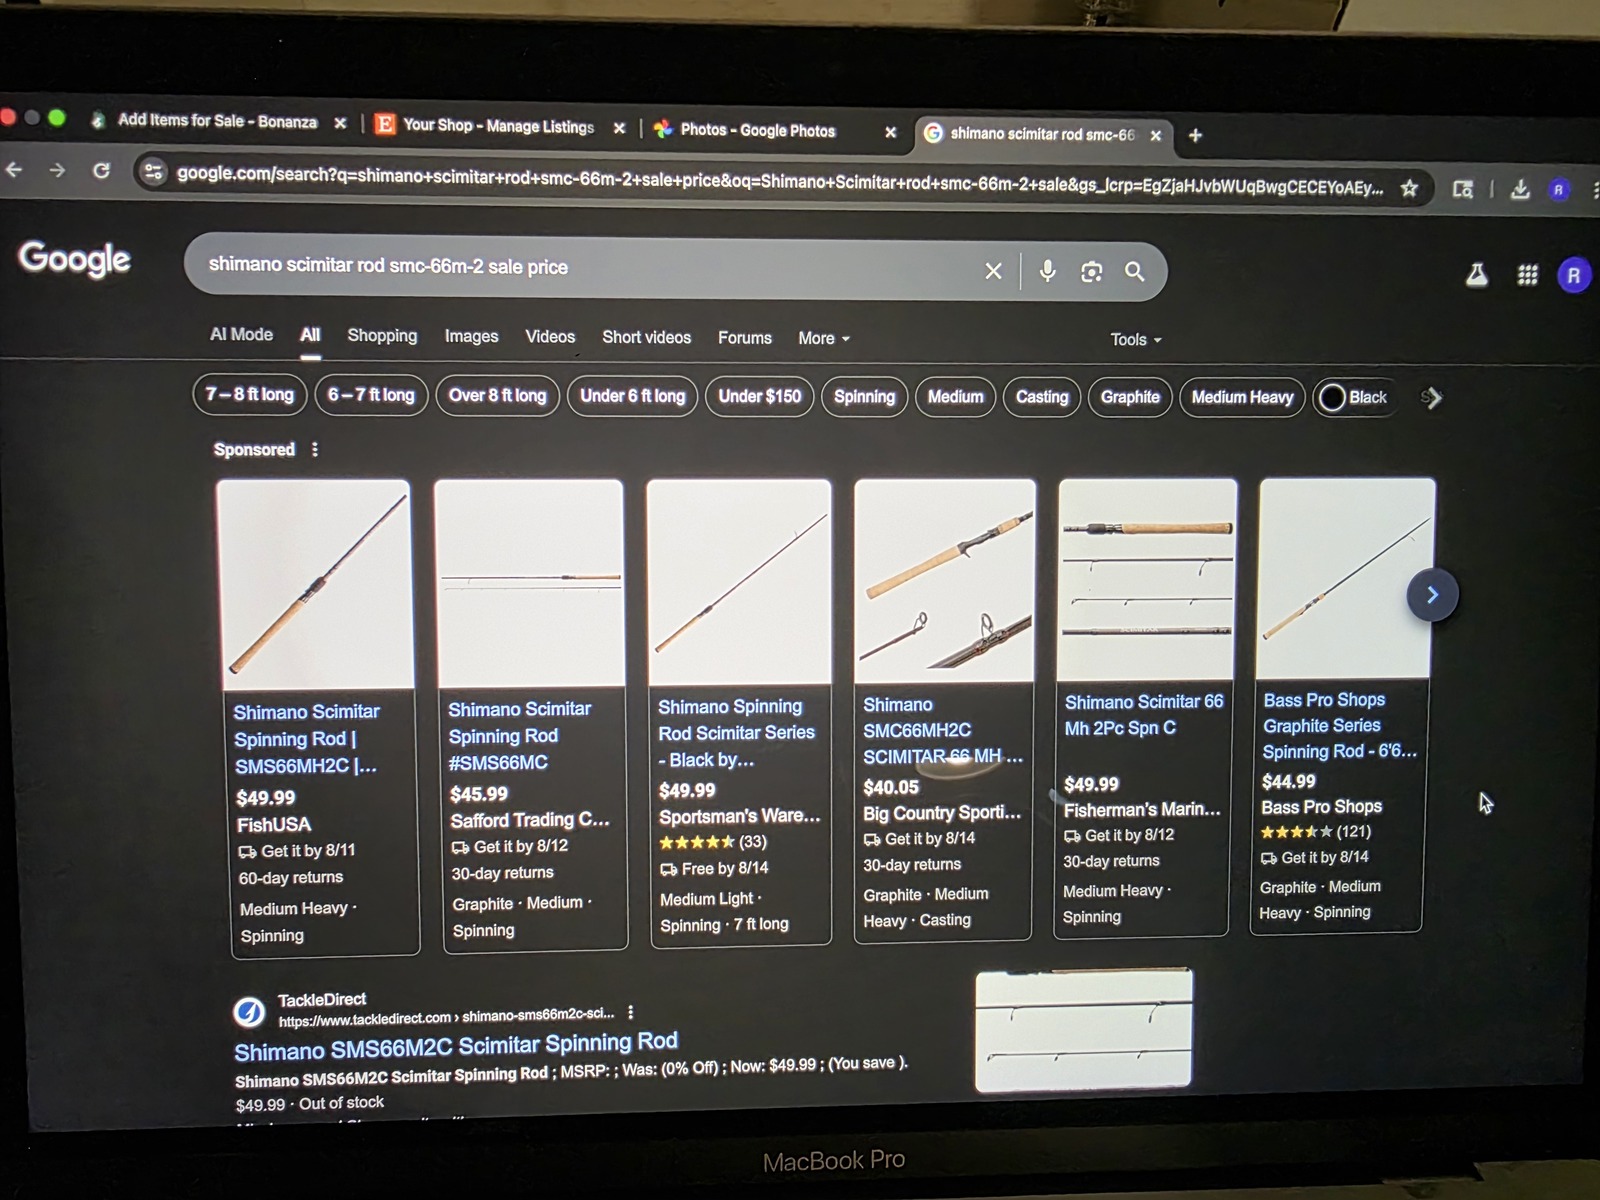Clear the search box with the X
The image size is (1600, 1200).
coord(993,271)
